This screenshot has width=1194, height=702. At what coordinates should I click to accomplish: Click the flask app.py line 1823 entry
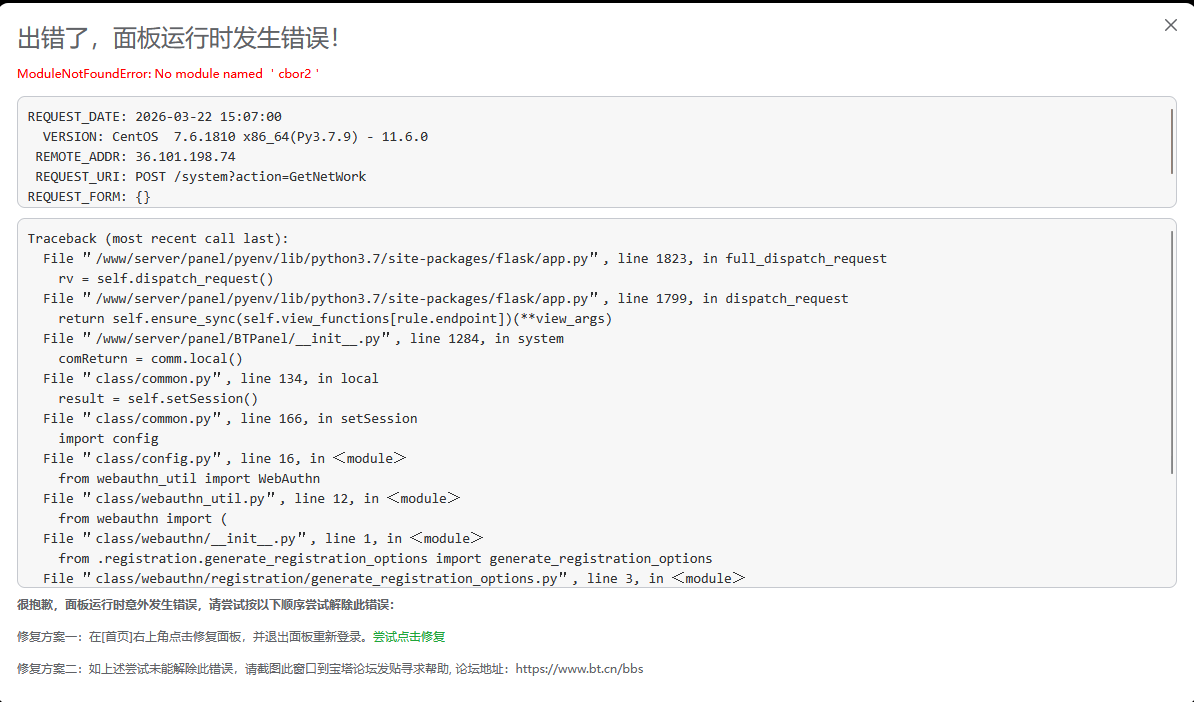tap(465, 259)
